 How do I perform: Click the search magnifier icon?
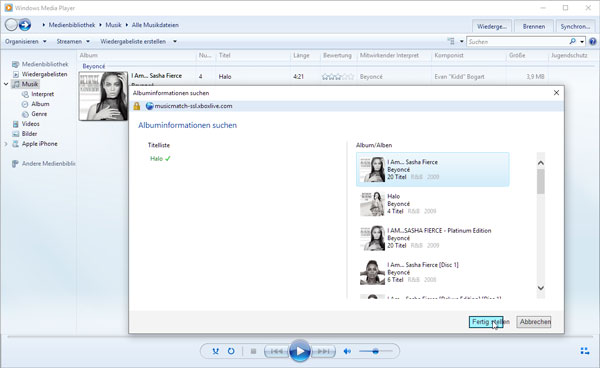(x=572, y=41)
